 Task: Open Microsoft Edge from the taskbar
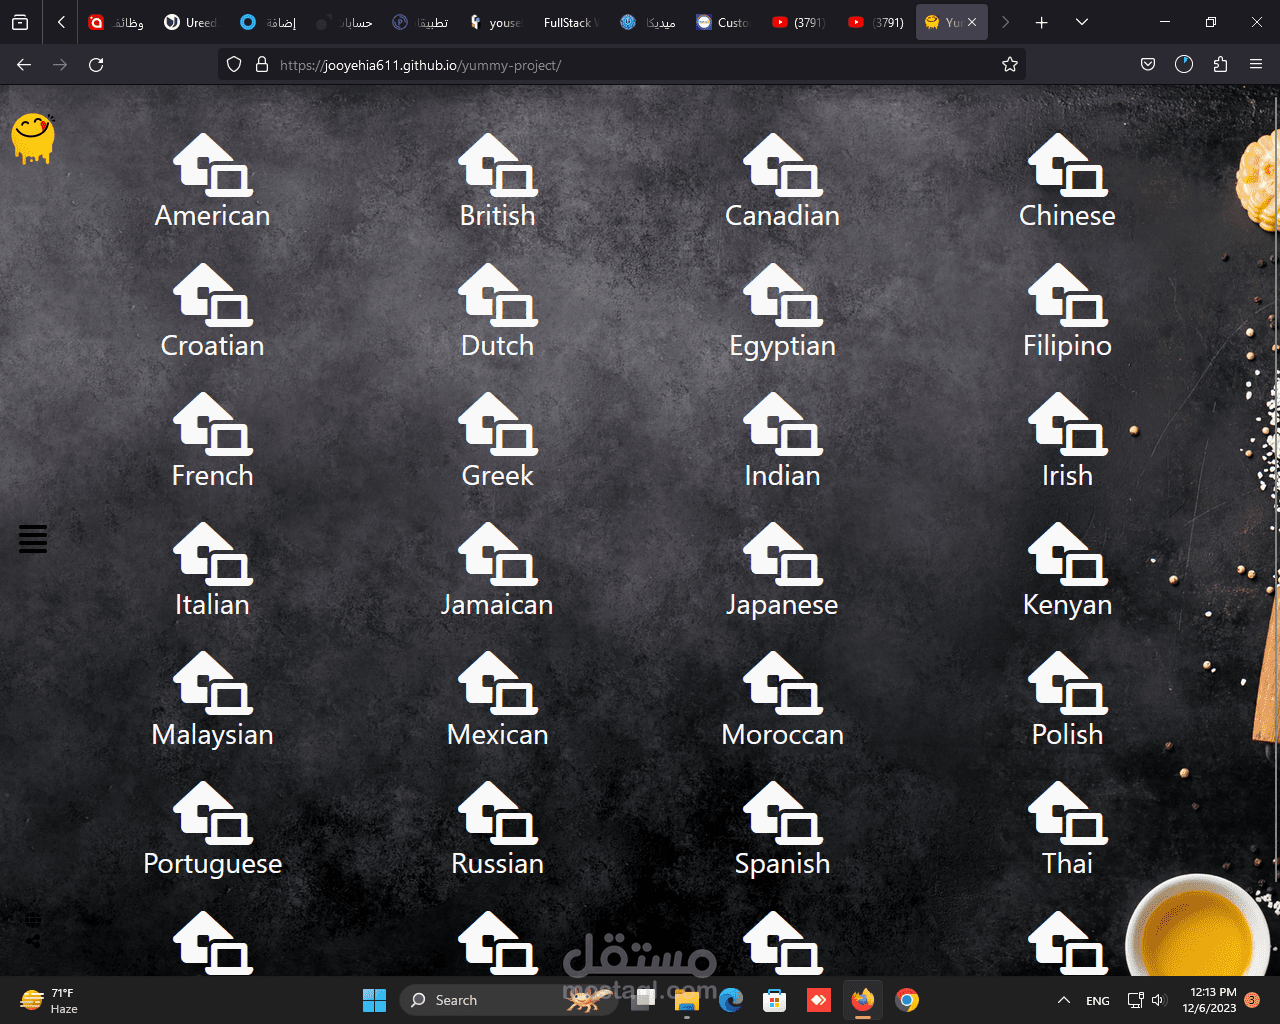point(731,1000)
